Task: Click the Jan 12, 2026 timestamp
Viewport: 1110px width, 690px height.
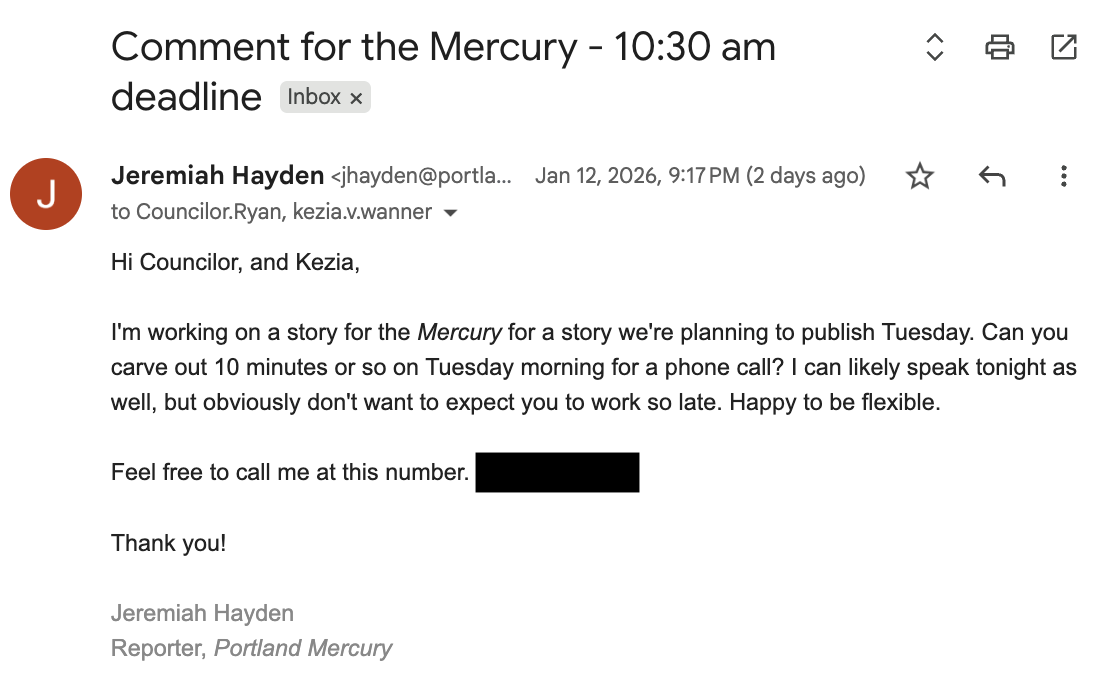Action: click(x=699, y=176)
